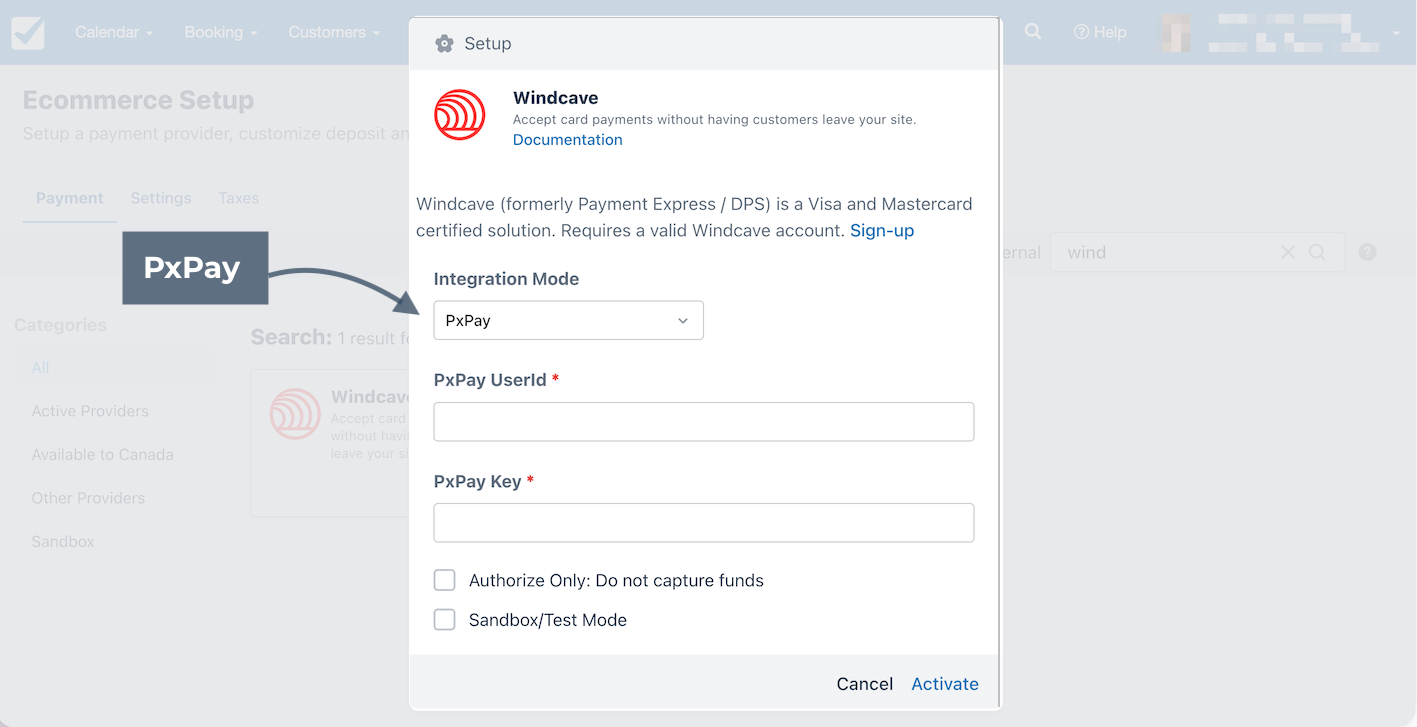Click the gear icon in Setup header
1417x727 pixels.
click(444, 44)
